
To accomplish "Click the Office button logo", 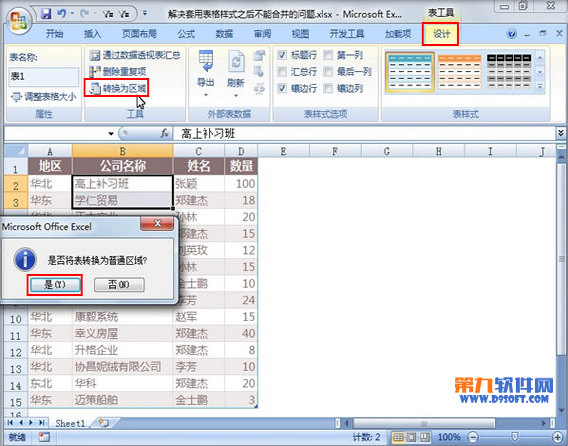I will [19, 21].
